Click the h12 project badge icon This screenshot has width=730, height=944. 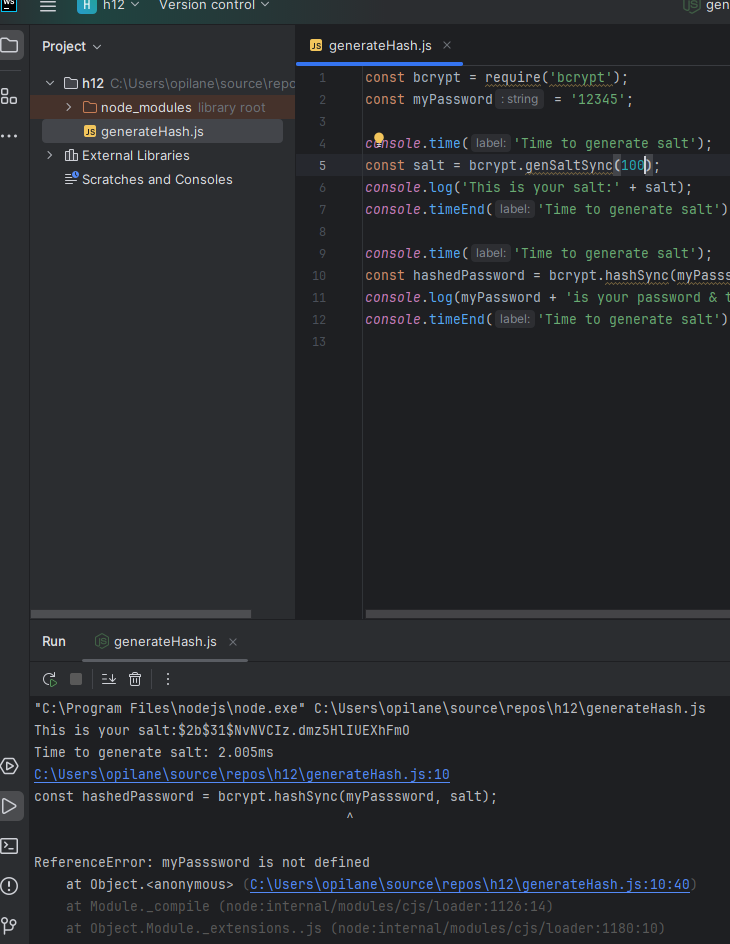(87, 5)
